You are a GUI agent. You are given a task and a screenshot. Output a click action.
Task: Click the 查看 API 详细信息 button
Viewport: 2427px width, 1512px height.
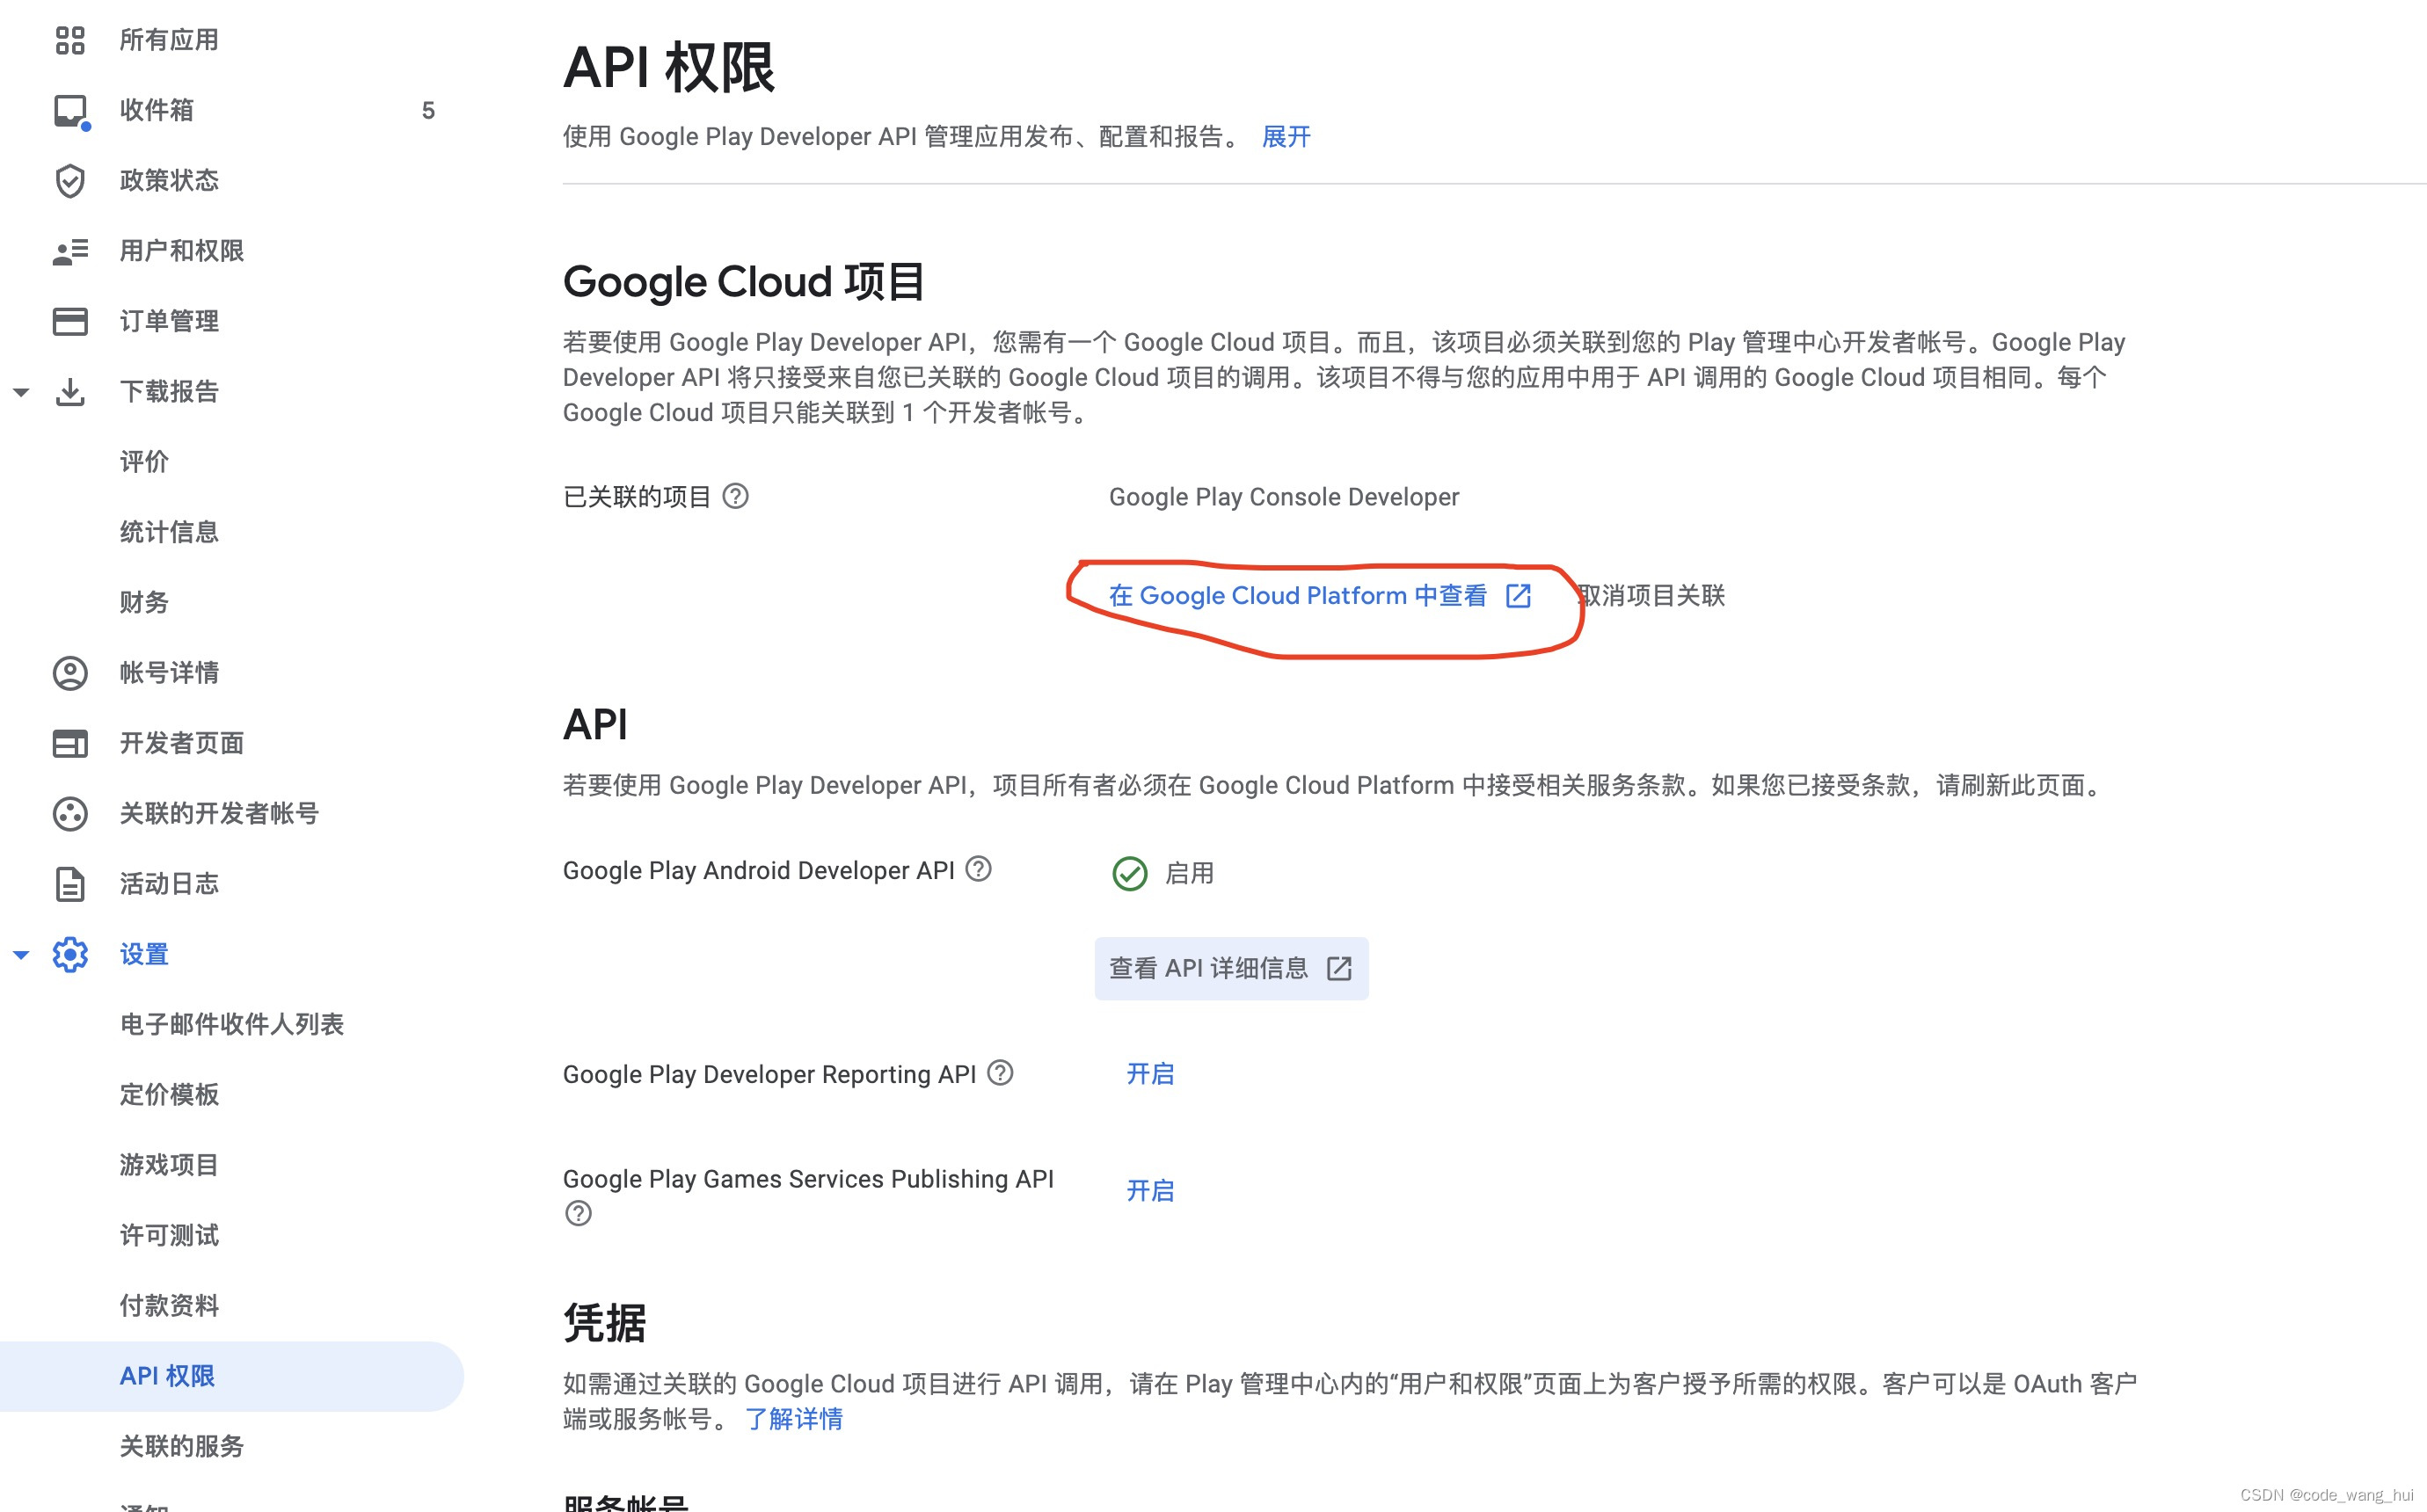click(x=1231, y=967)
